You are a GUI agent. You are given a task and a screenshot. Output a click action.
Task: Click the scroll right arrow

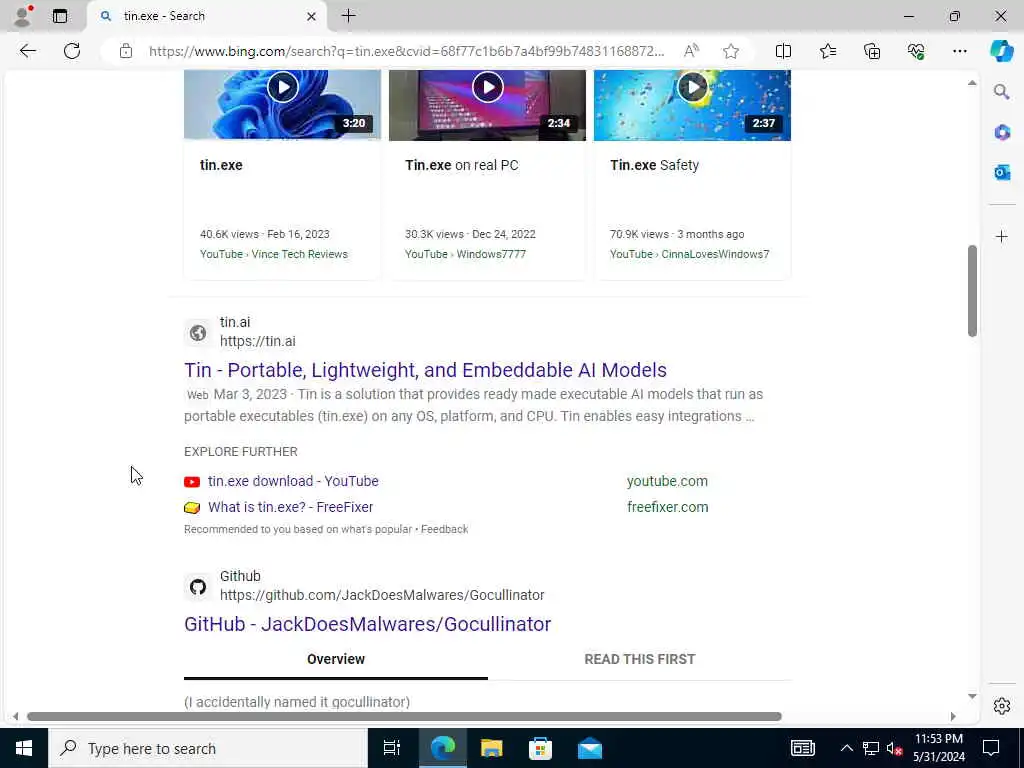(x=953, y=716)
